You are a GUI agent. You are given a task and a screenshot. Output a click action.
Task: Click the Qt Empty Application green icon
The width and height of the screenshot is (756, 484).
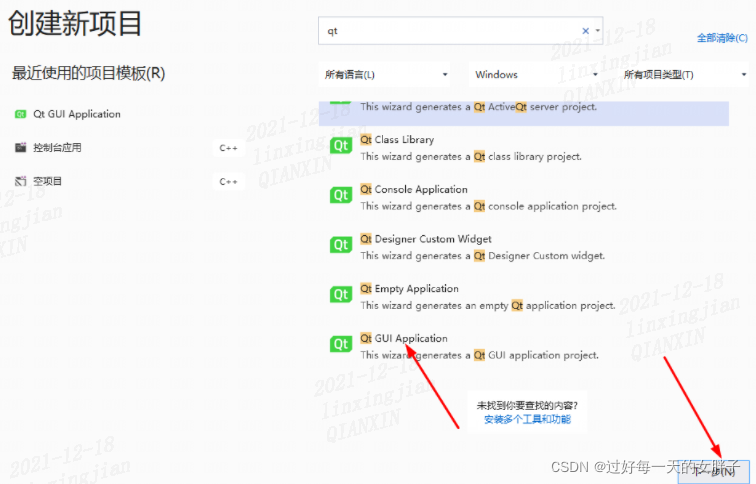click(341, 295)
